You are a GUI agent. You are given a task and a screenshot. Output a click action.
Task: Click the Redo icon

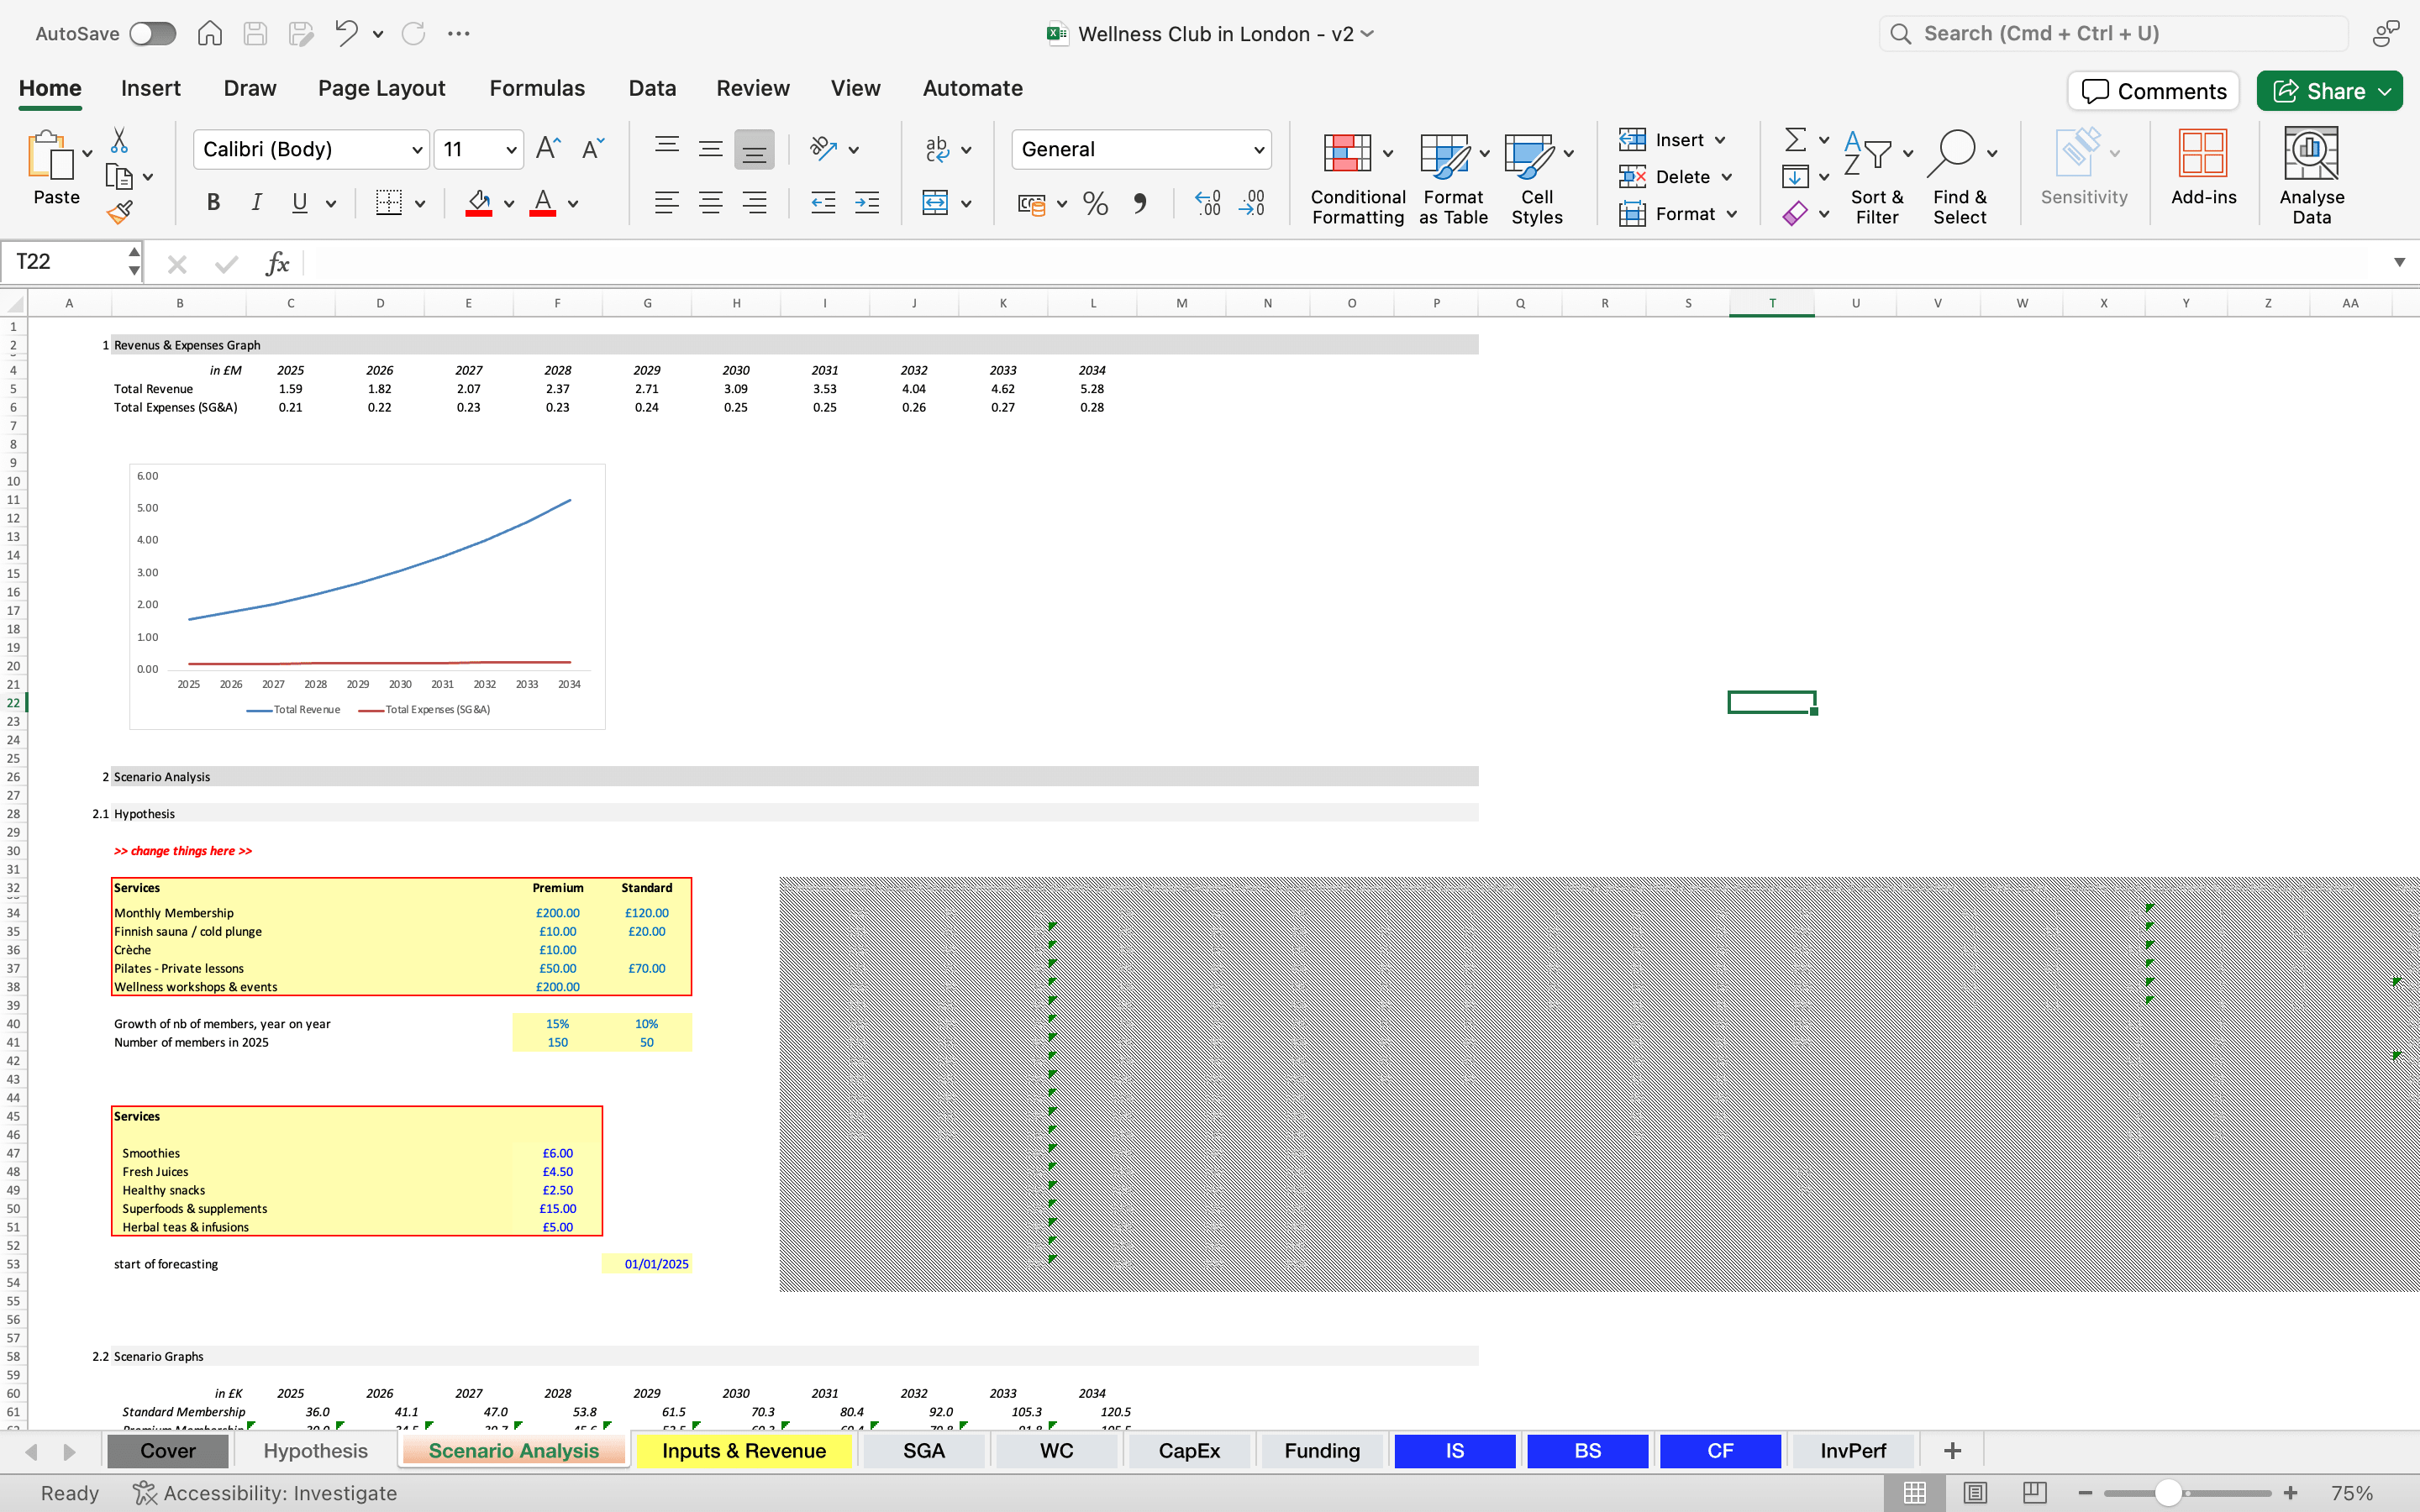coord(413,33)
